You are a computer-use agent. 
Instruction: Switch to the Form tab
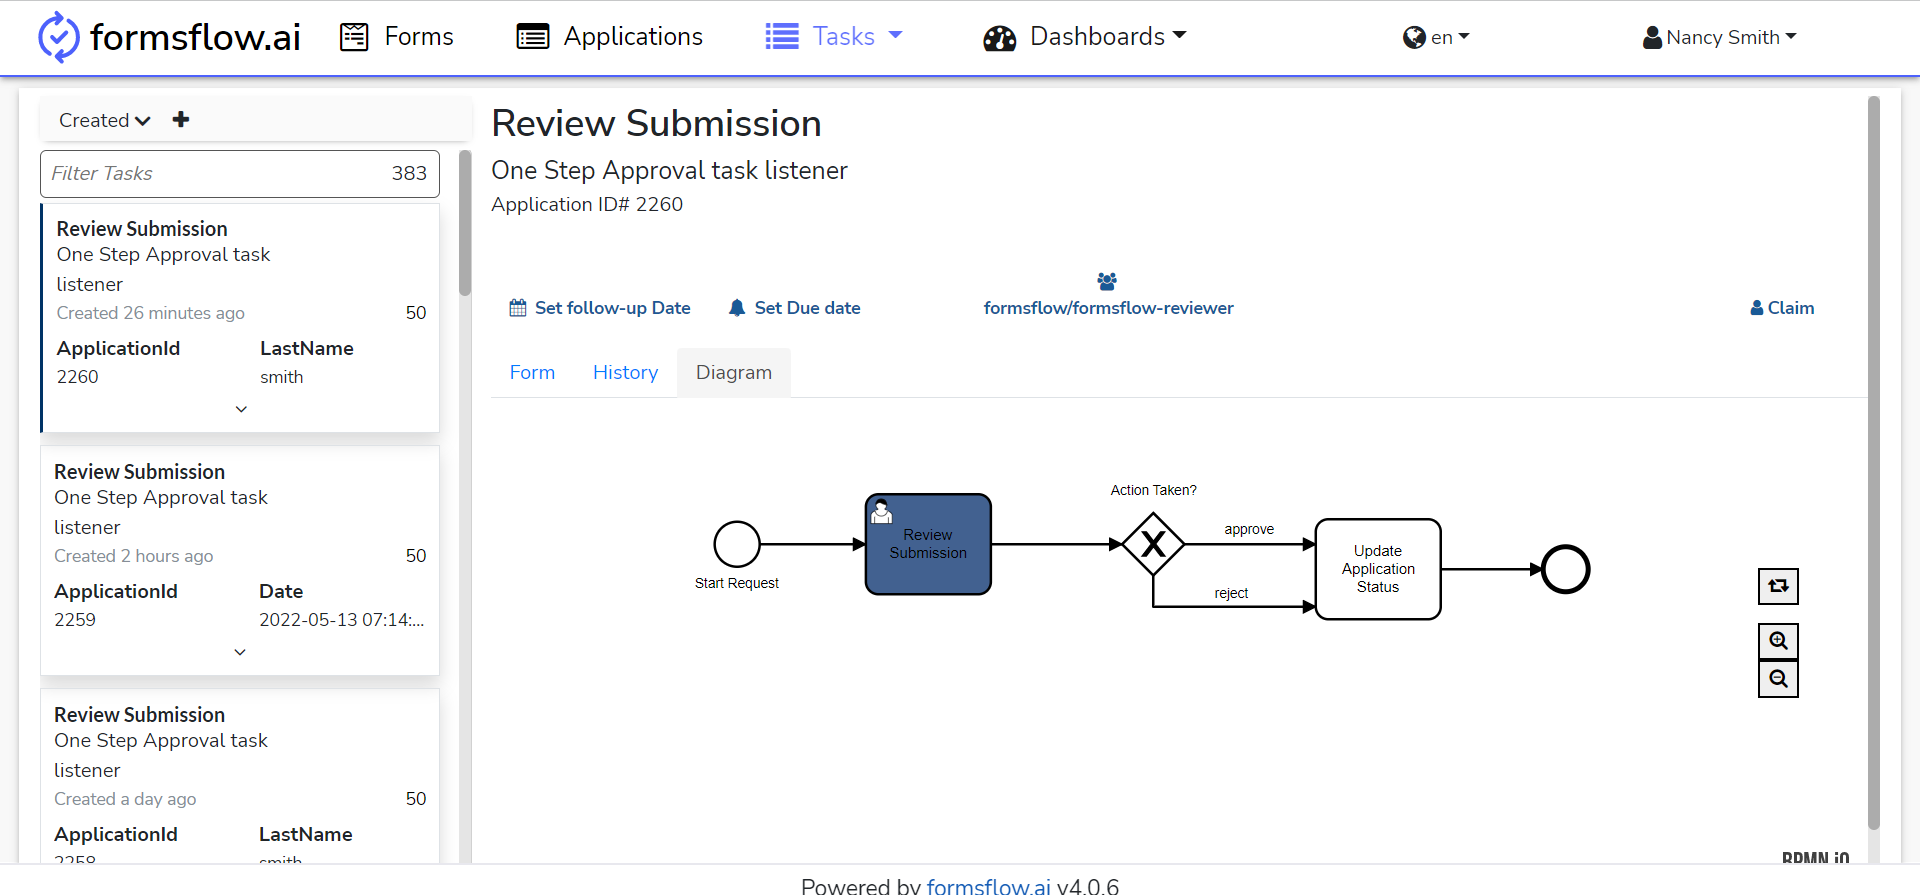(532, 373)
